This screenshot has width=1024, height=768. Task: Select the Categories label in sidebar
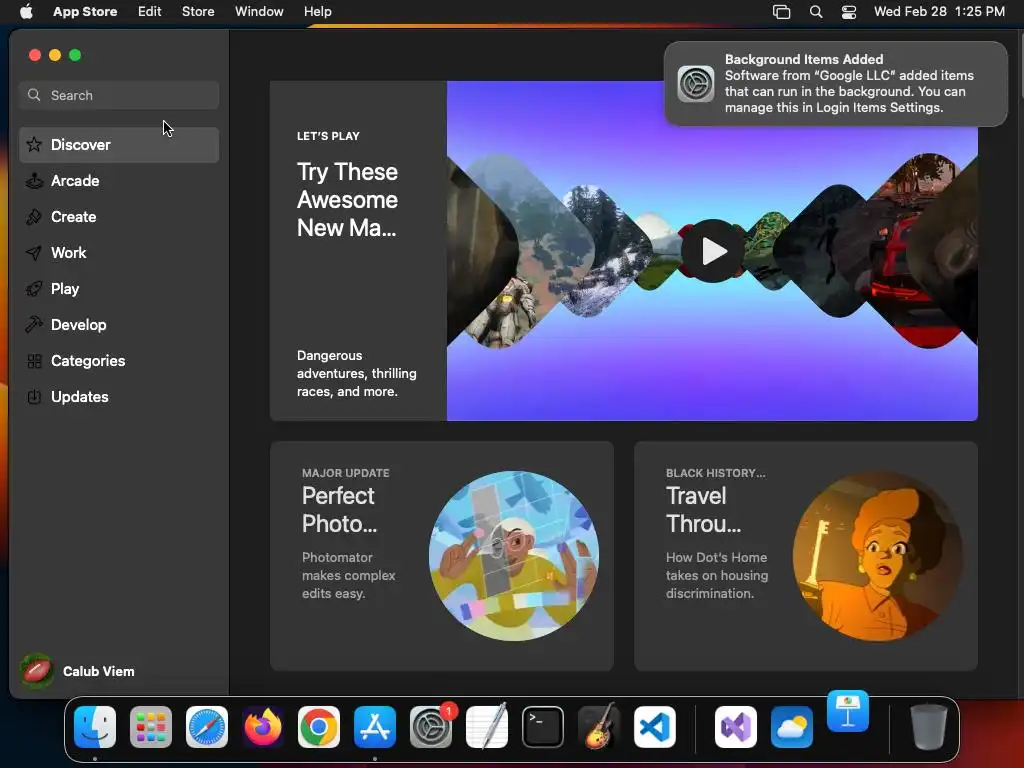pos(88,361)
